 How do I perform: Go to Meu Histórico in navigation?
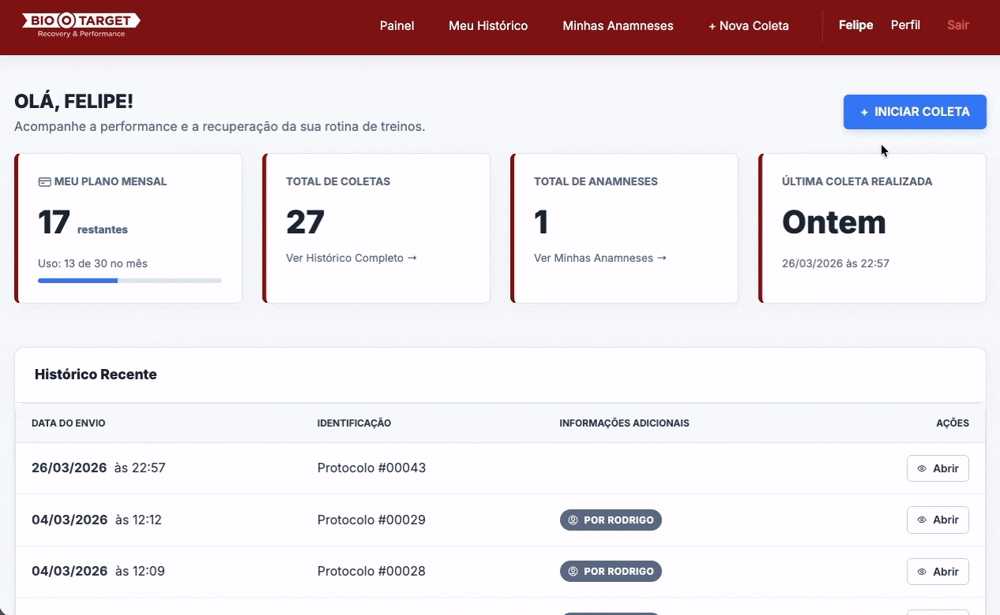[488, 26]
